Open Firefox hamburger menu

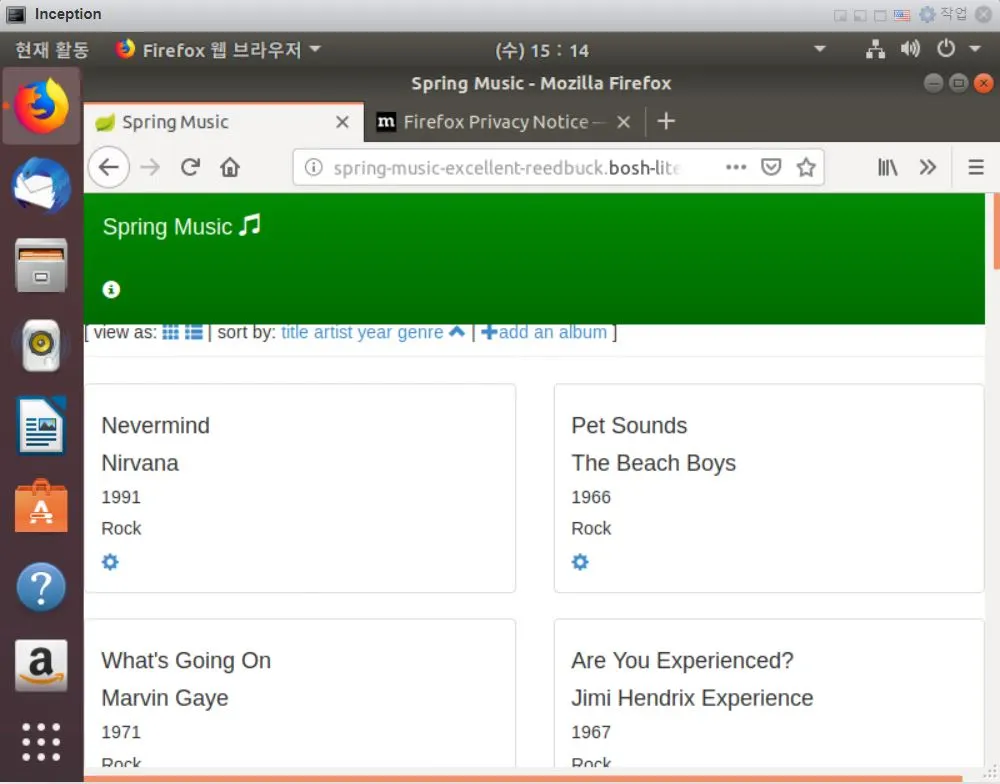point(976,167)
